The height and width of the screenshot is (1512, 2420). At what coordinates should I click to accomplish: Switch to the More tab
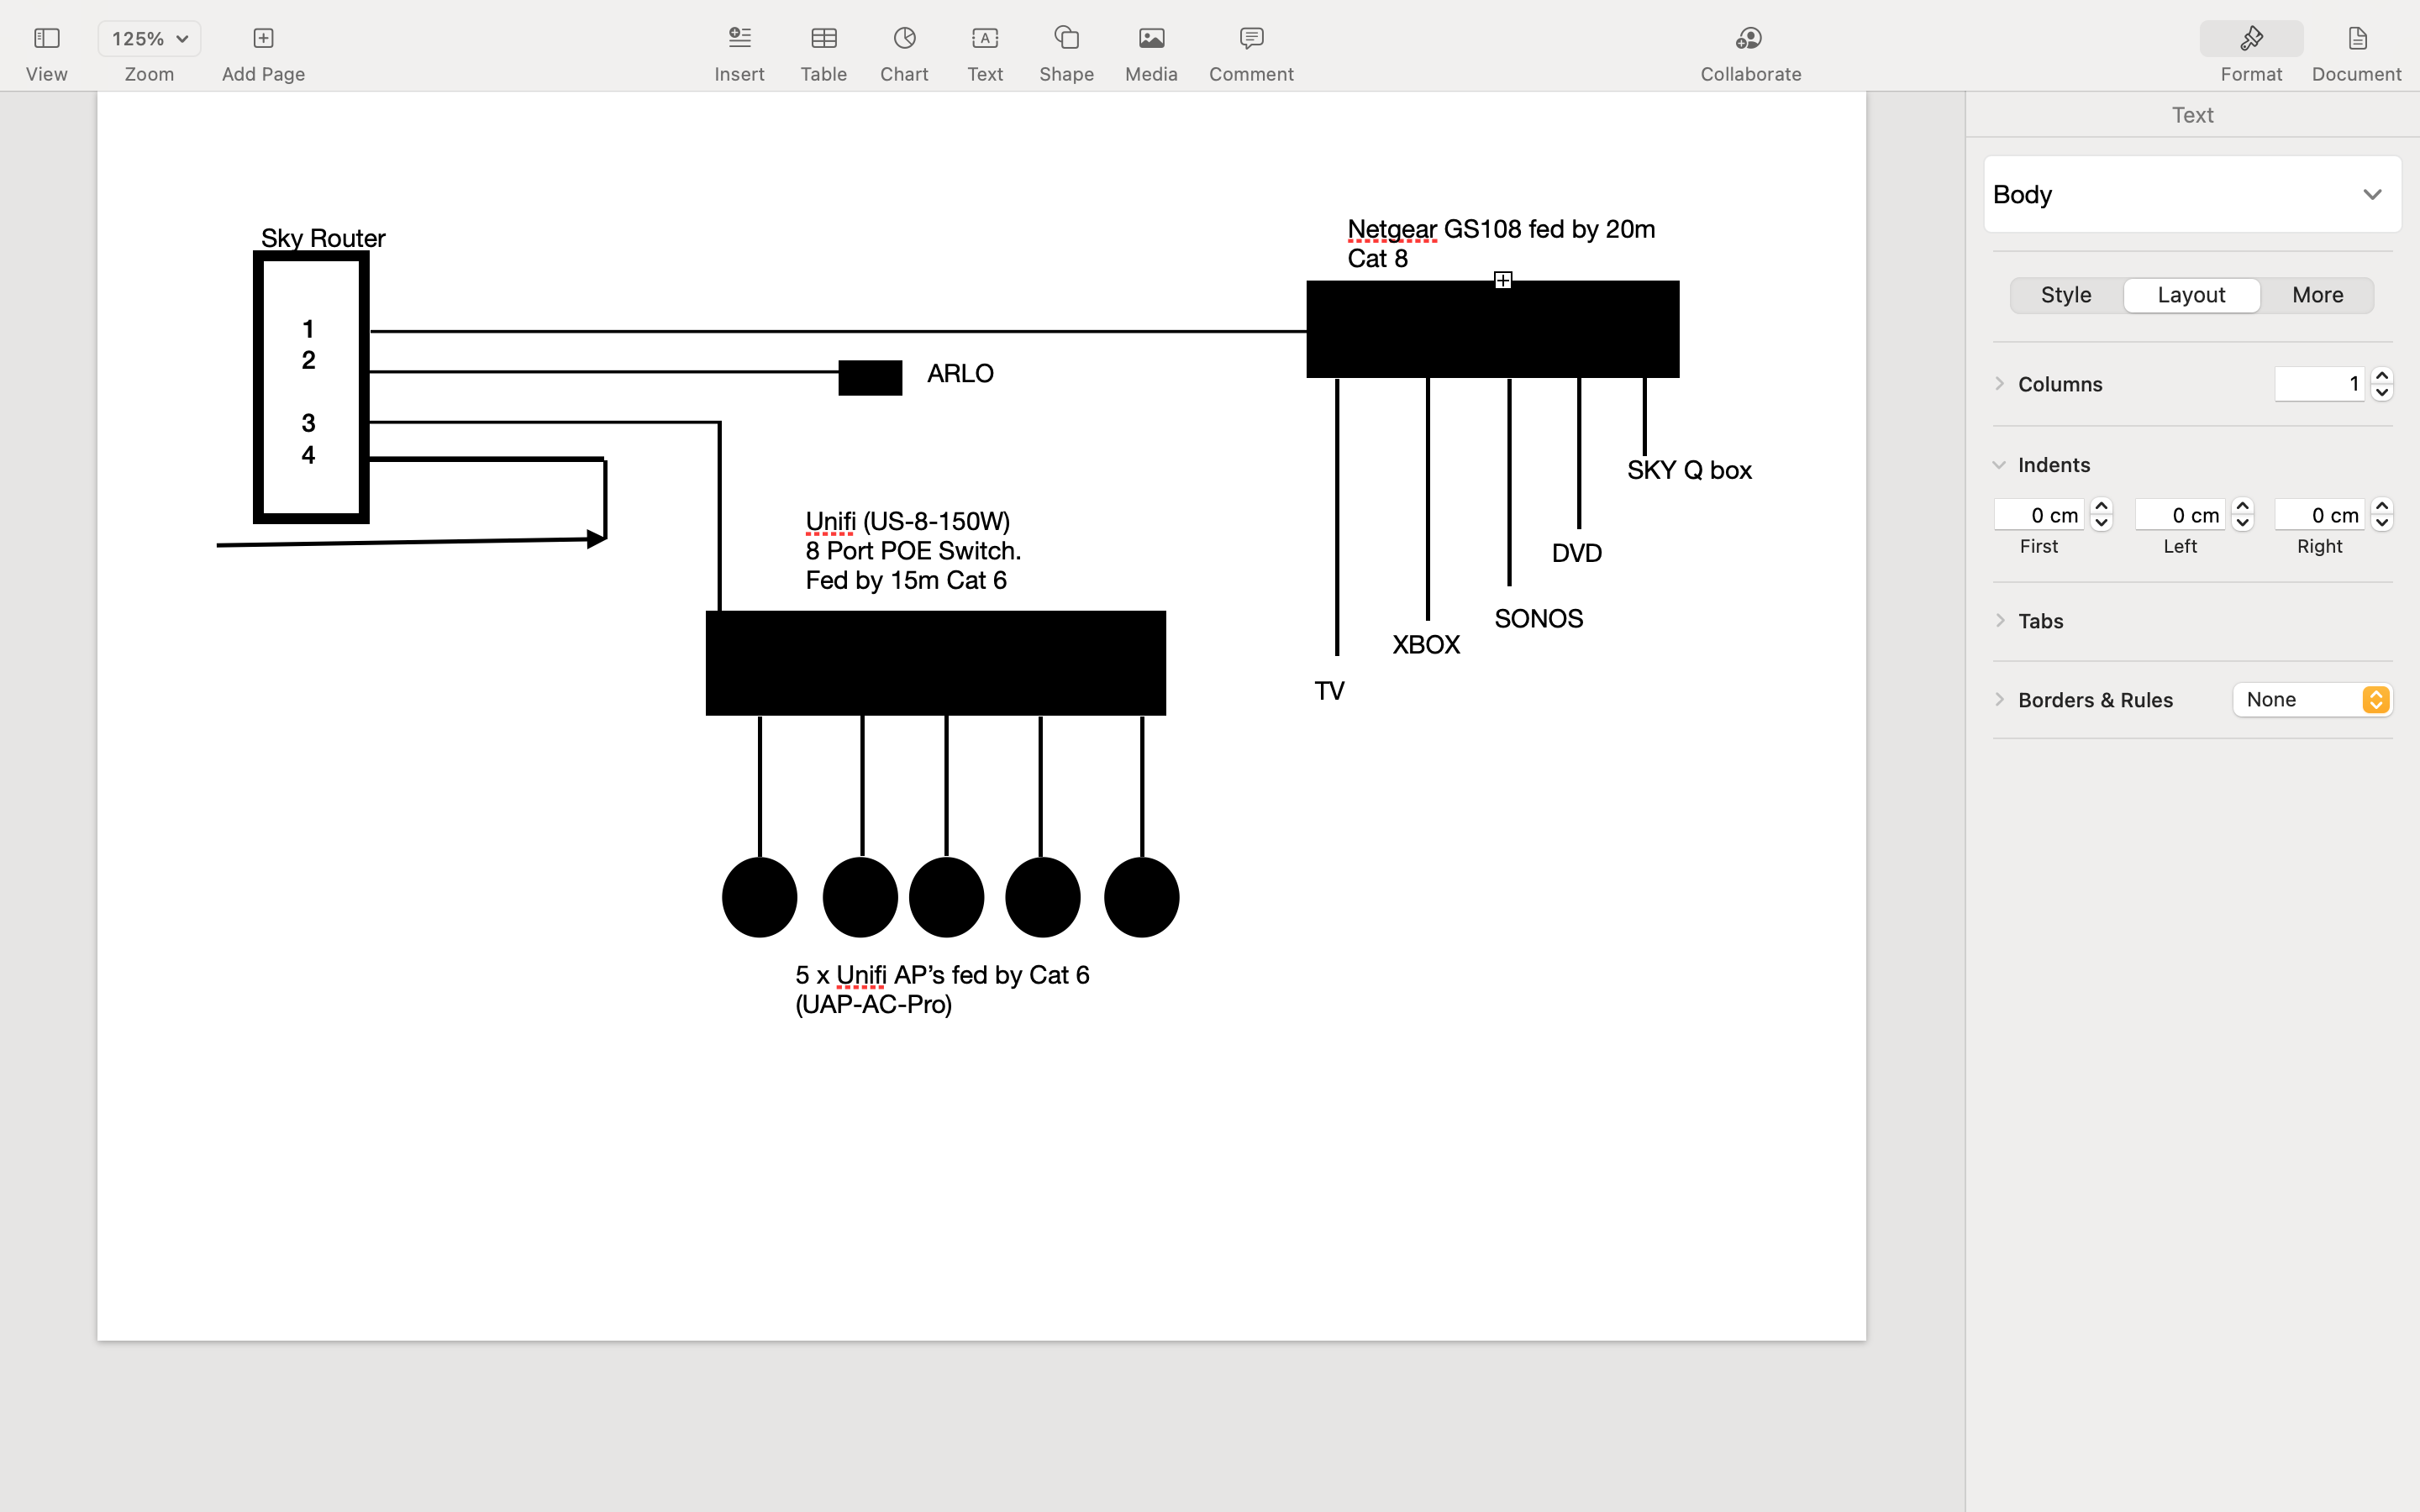click(2317, 295)
